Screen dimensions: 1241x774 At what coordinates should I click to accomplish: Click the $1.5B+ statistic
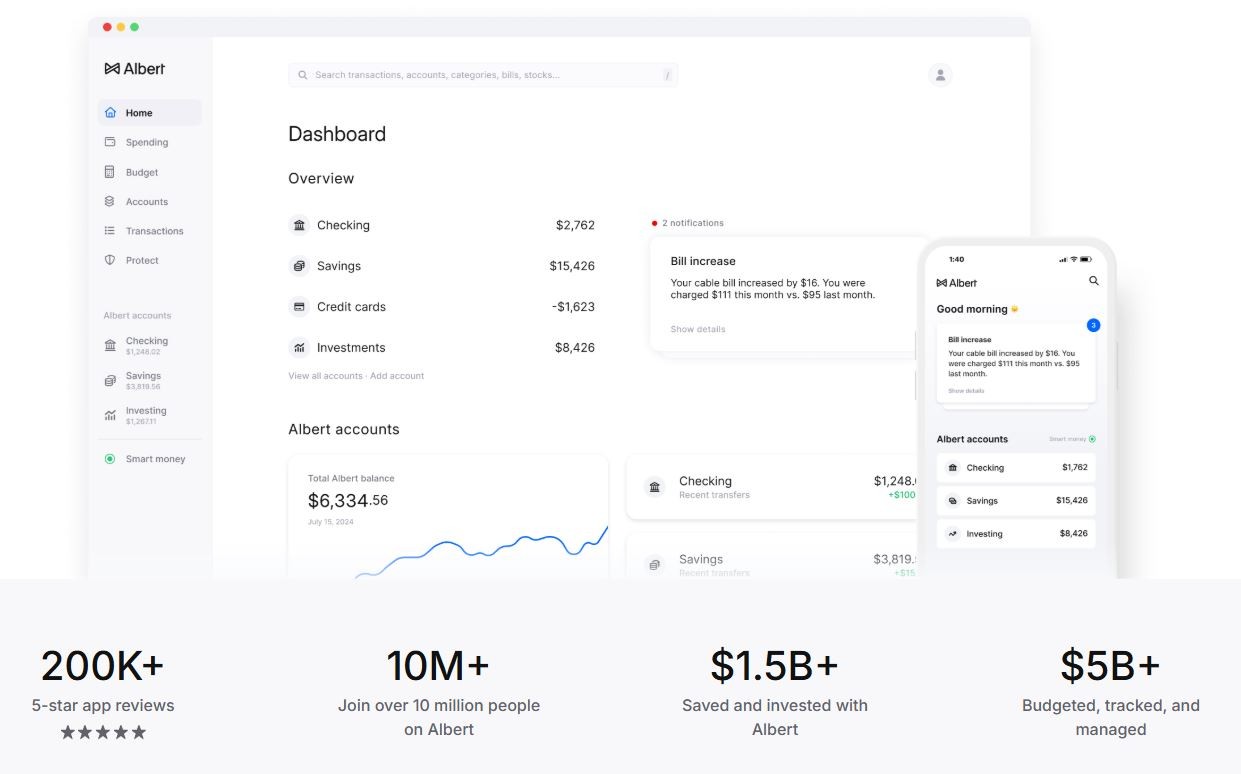775,665
